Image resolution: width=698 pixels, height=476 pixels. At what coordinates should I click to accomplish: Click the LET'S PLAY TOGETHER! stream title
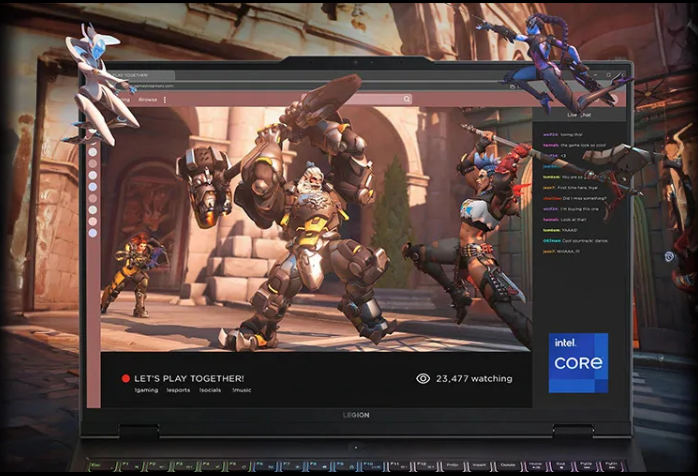point(189,378)
